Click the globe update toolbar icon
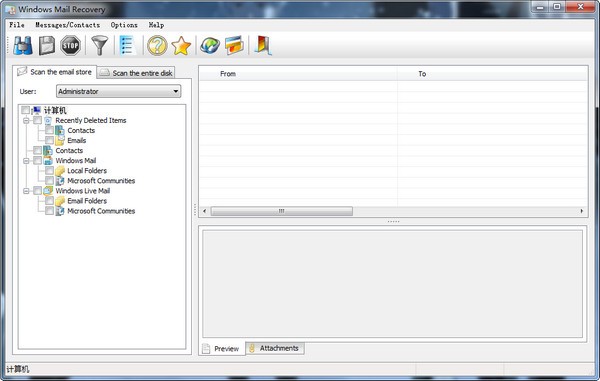 point(210,46)
